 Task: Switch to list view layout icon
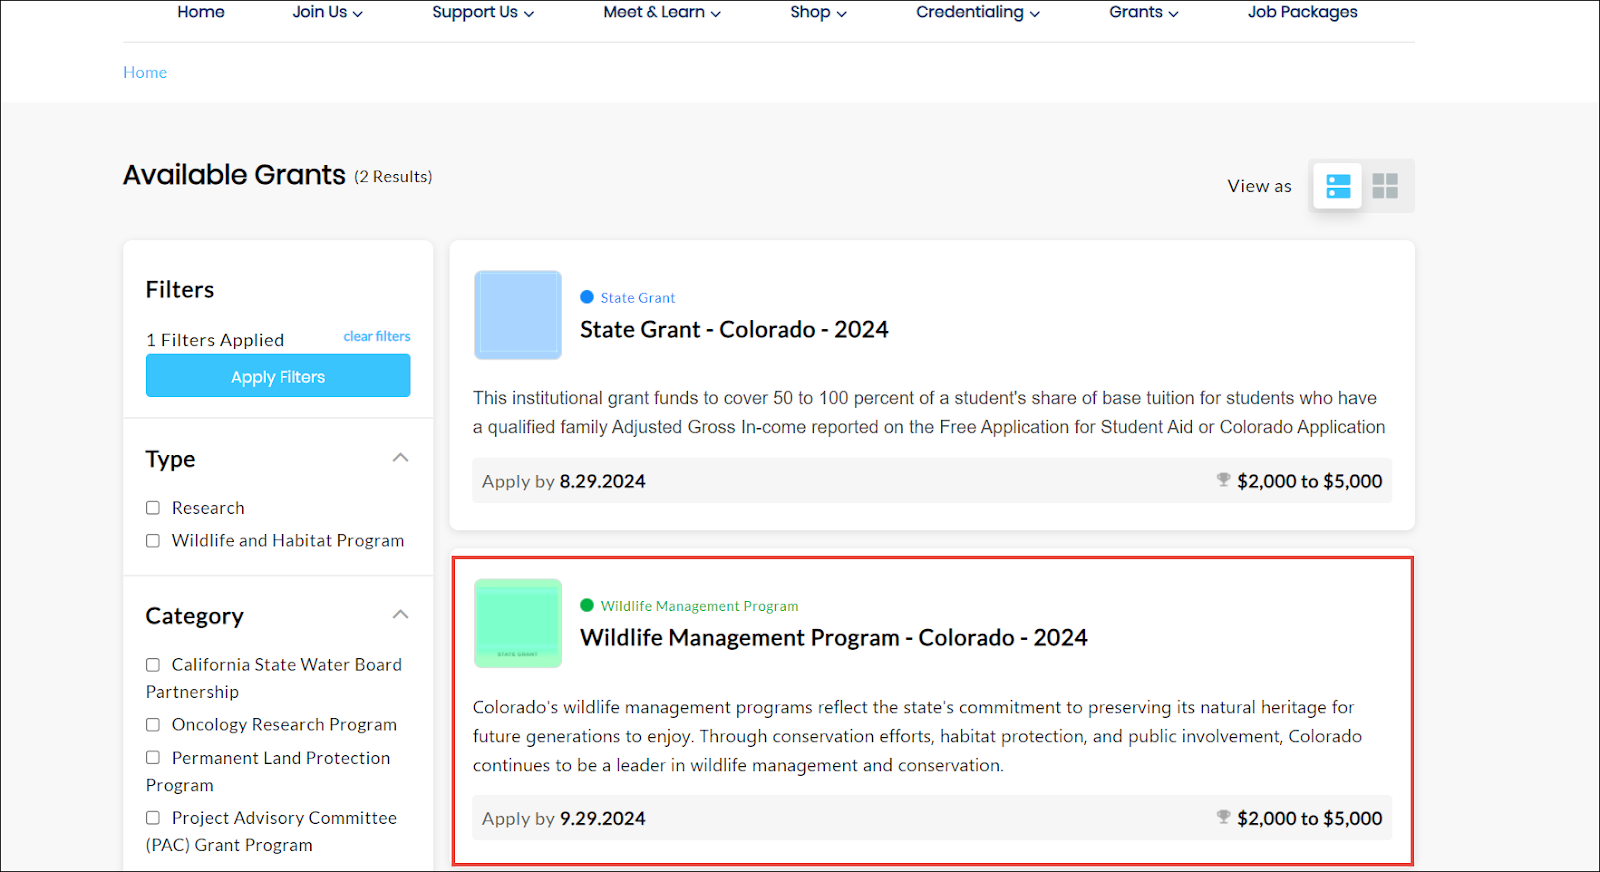tap(1337, 186)
